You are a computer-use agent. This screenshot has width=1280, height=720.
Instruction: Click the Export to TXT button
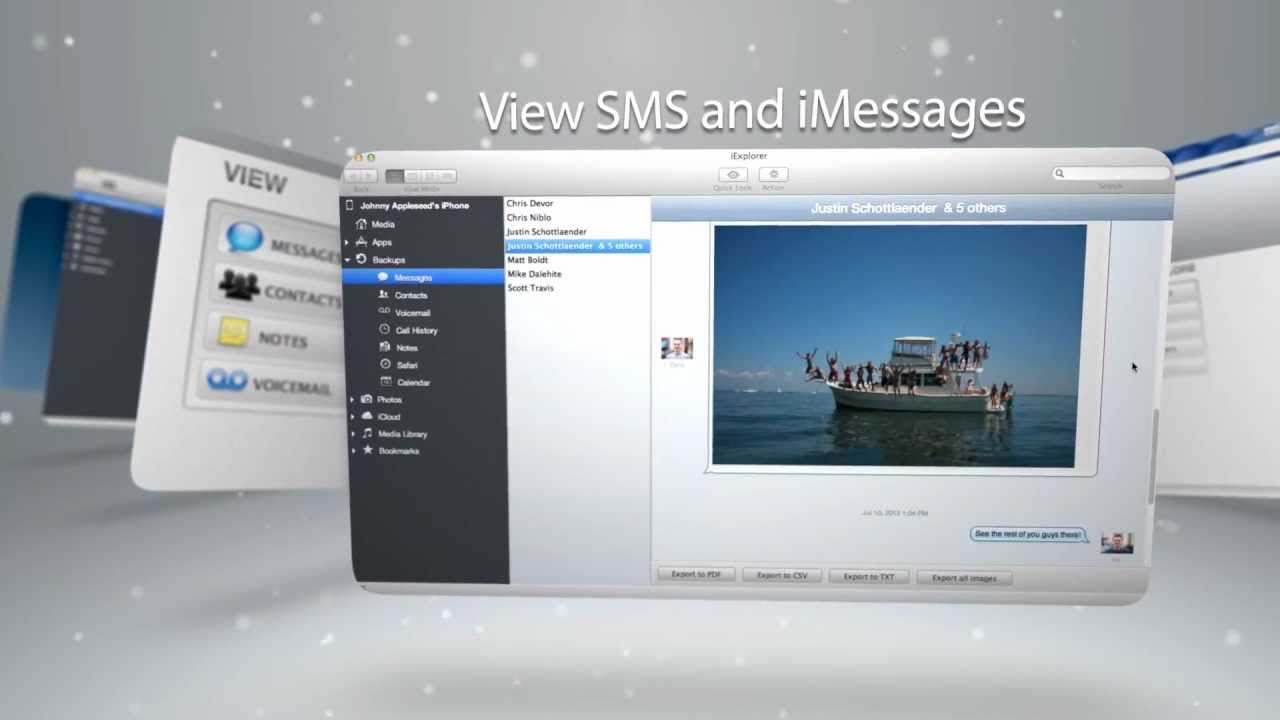click(869, 576)
